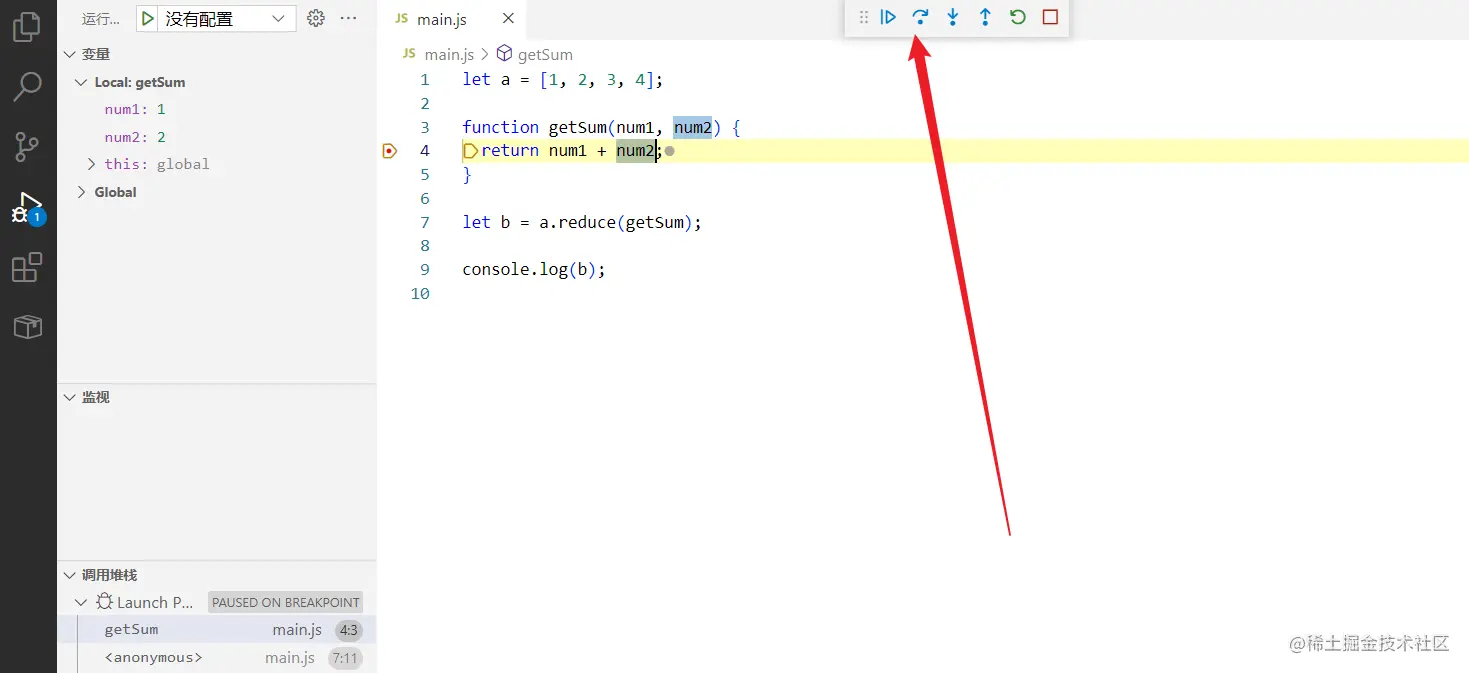Select the main.js editor tab
The image size is (1469, 673).
point(450,19)
